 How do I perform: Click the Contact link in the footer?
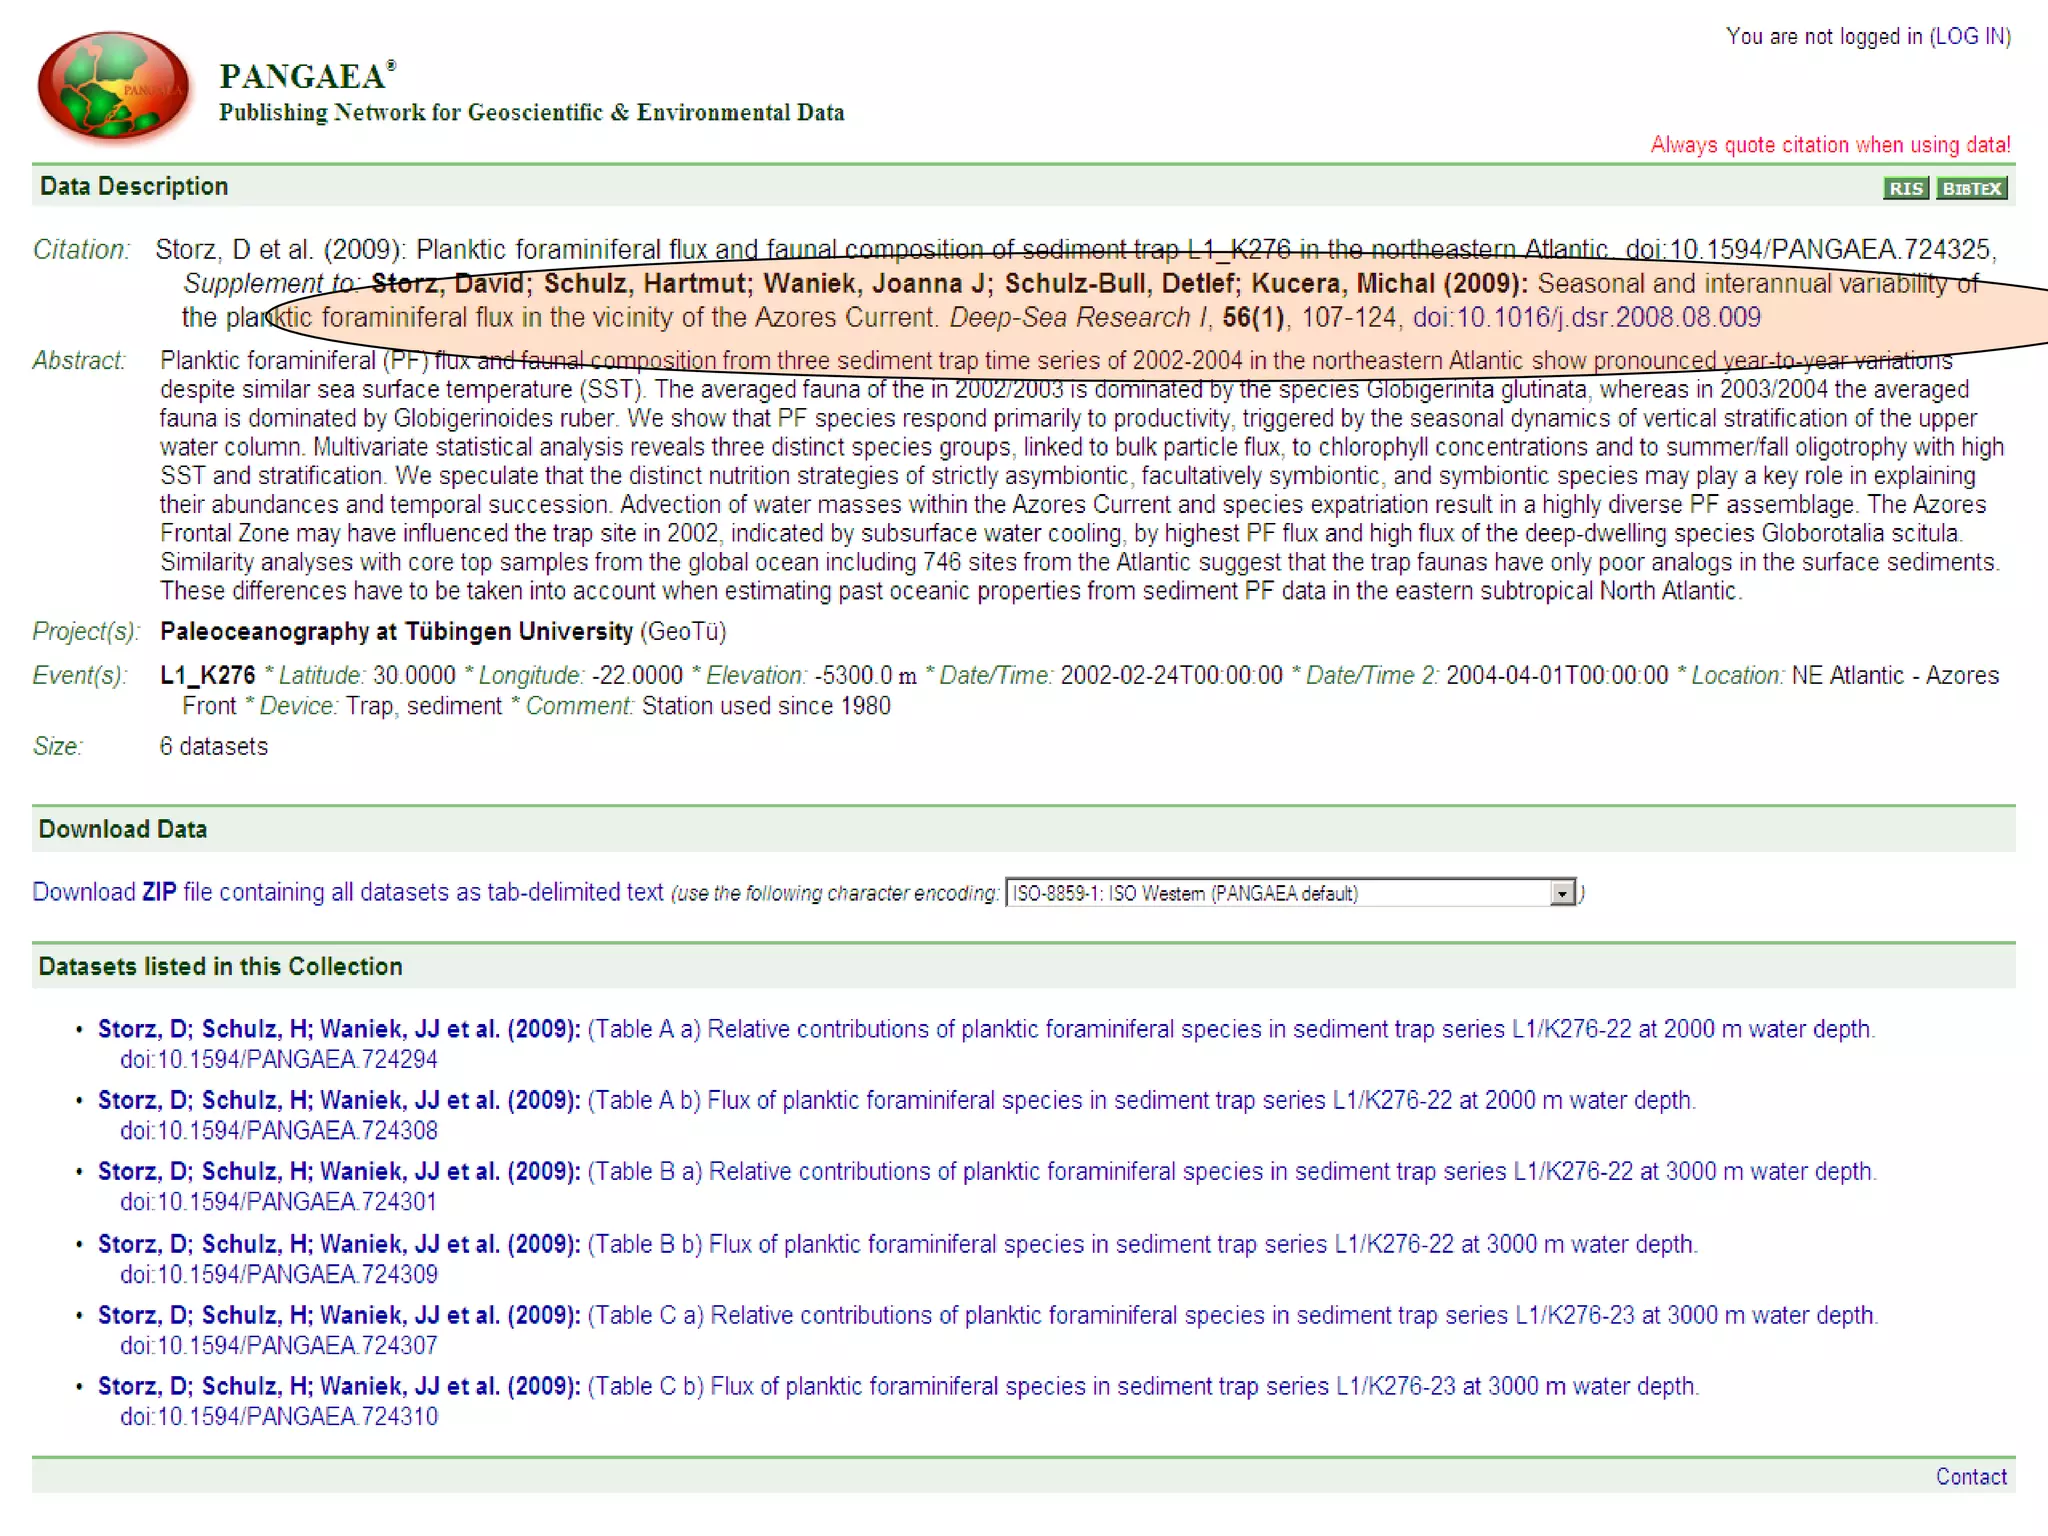(x=1970, y=1477)
